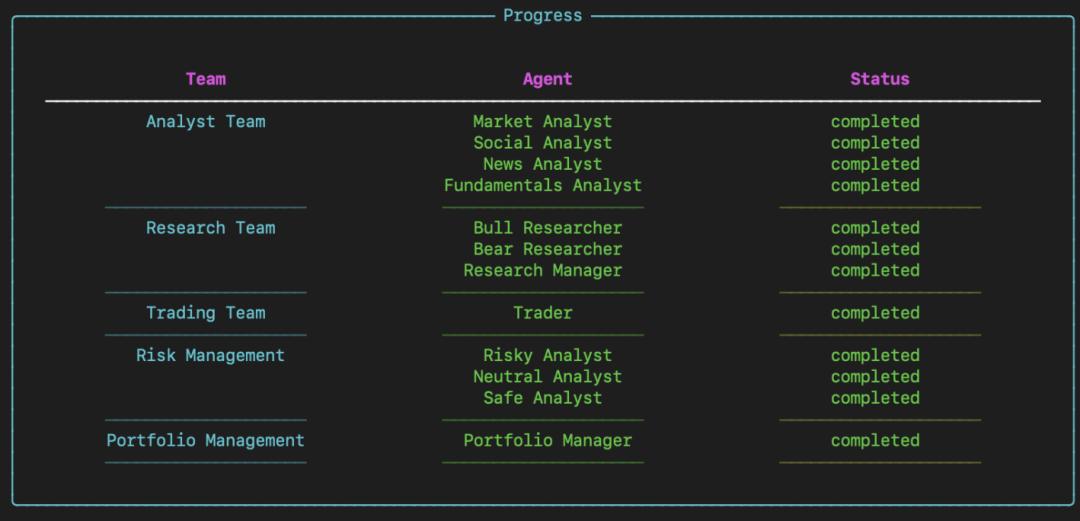The image size is (1080, 521).
Task: Click the Trader's completed status
Action: 875,313
